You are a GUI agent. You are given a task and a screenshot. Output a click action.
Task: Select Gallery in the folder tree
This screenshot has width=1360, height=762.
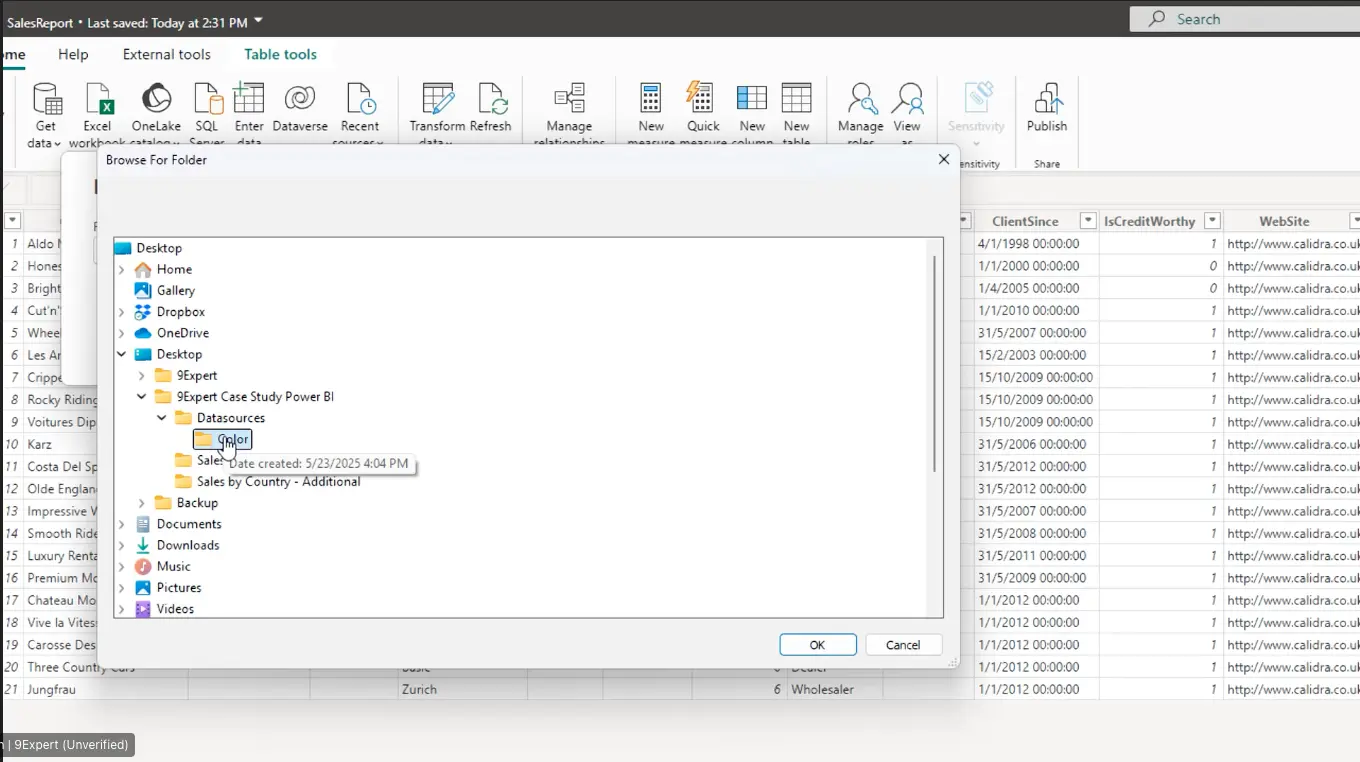(x=176, y=290)
